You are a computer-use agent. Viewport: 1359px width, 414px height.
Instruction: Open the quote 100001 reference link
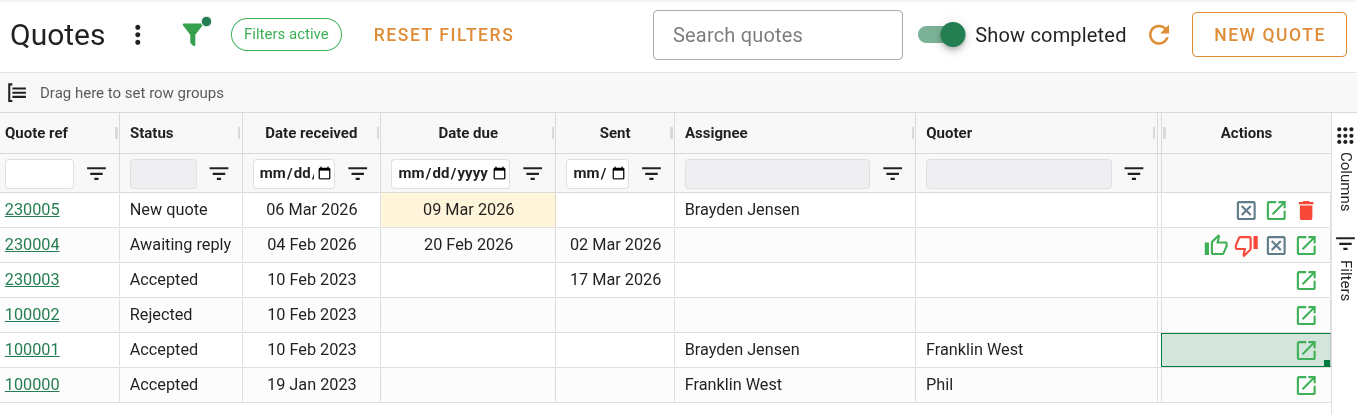click(x=32, y=350)
